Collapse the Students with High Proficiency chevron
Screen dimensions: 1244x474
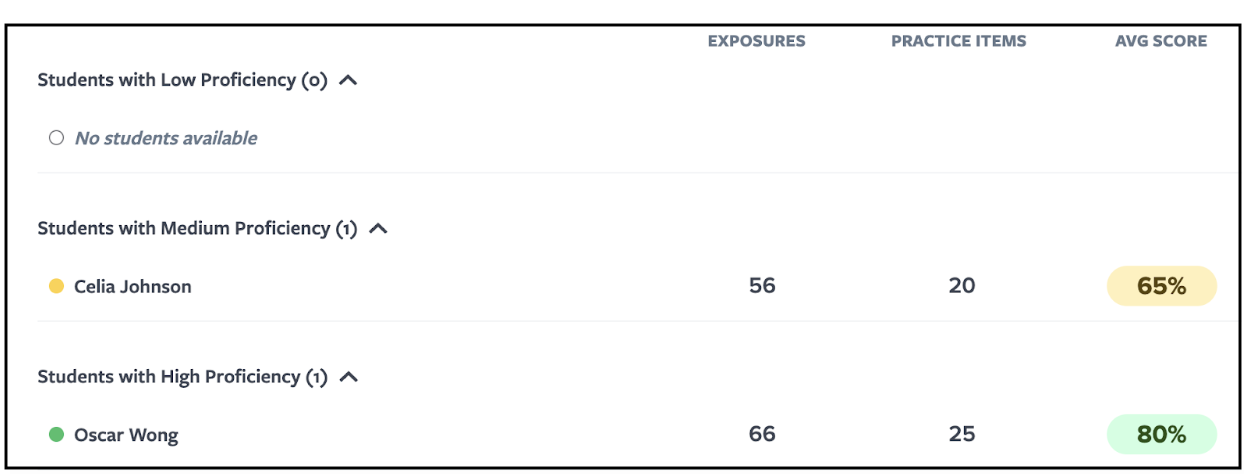[349, 377]
